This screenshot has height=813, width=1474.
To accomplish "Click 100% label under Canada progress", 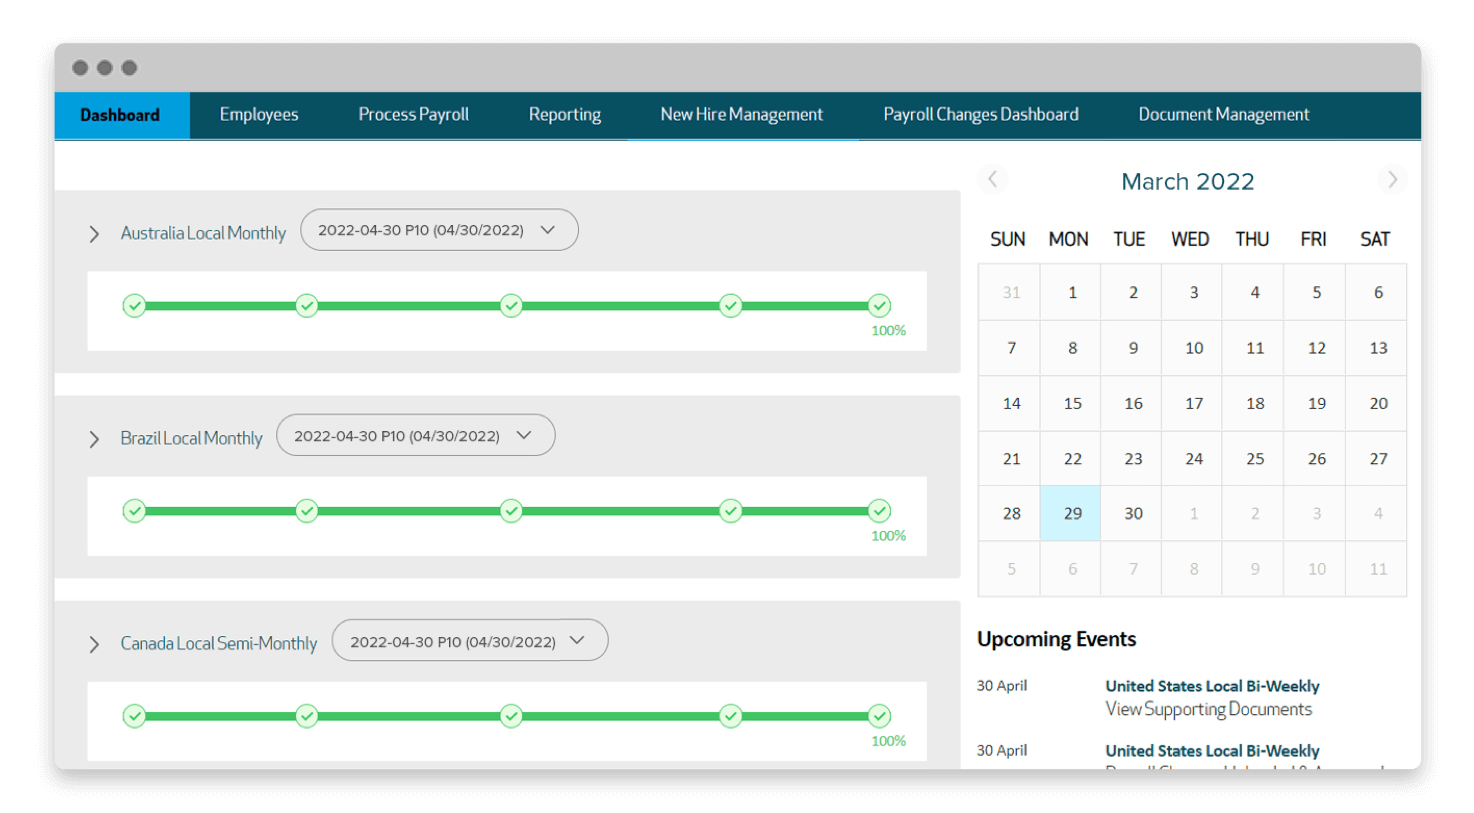I will pos(888,741).
